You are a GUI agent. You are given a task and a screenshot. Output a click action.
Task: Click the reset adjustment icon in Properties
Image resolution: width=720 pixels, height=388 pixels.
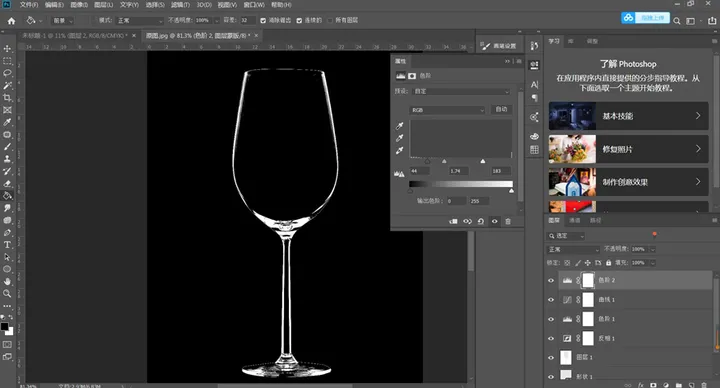pyautogui.click(x=481, y=221)
